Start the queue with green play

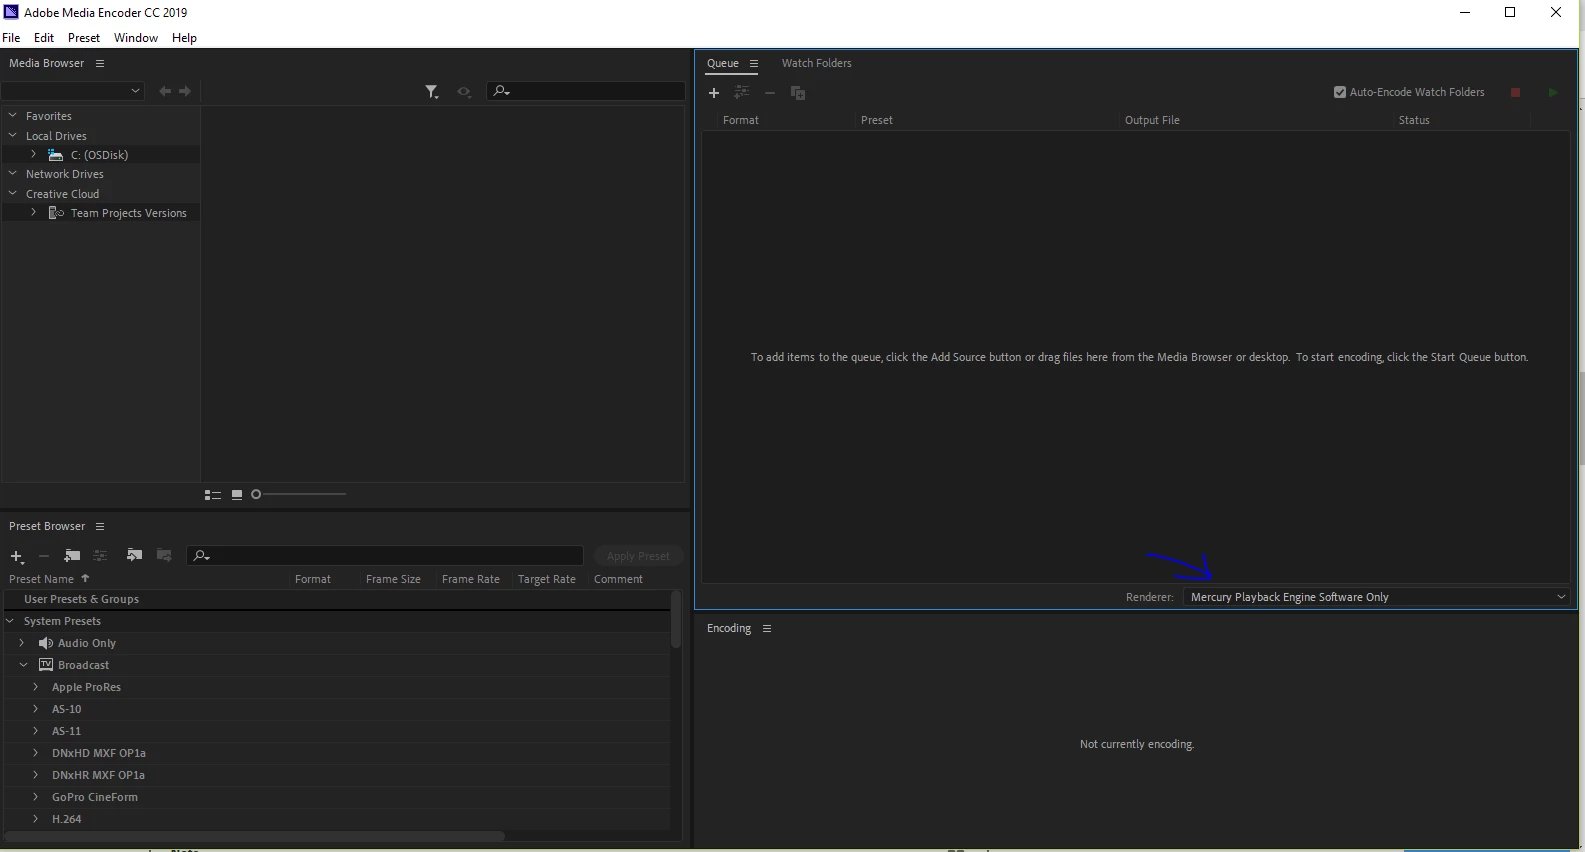coord(1553,92)
